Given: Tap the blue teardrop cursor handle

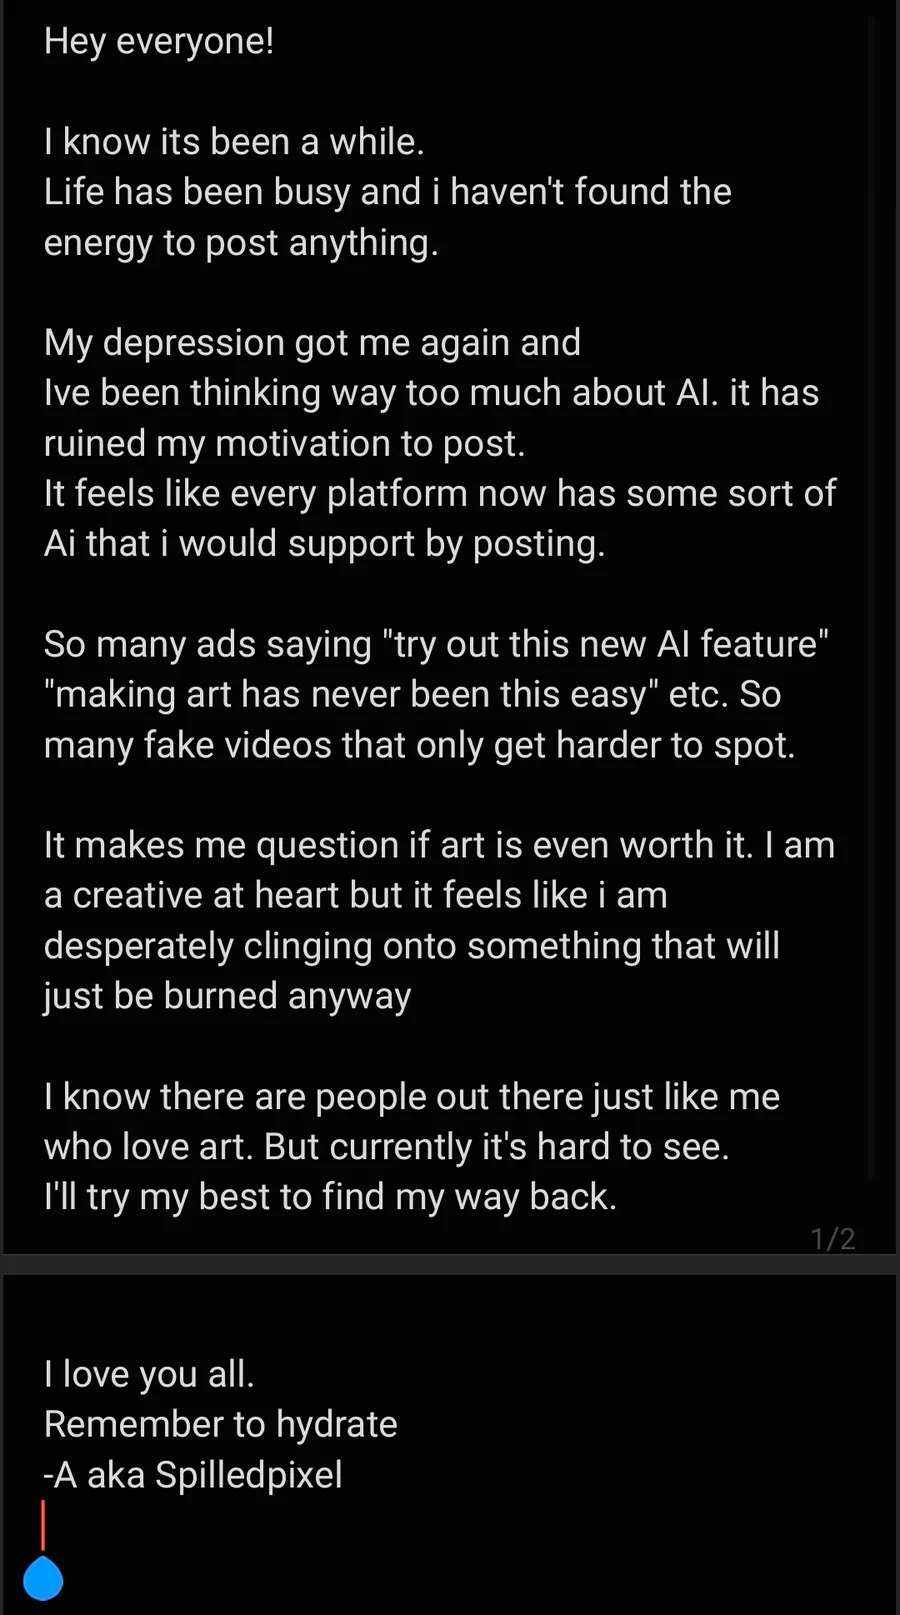Looking at the screenshot, I should (x=43, y=1578).
